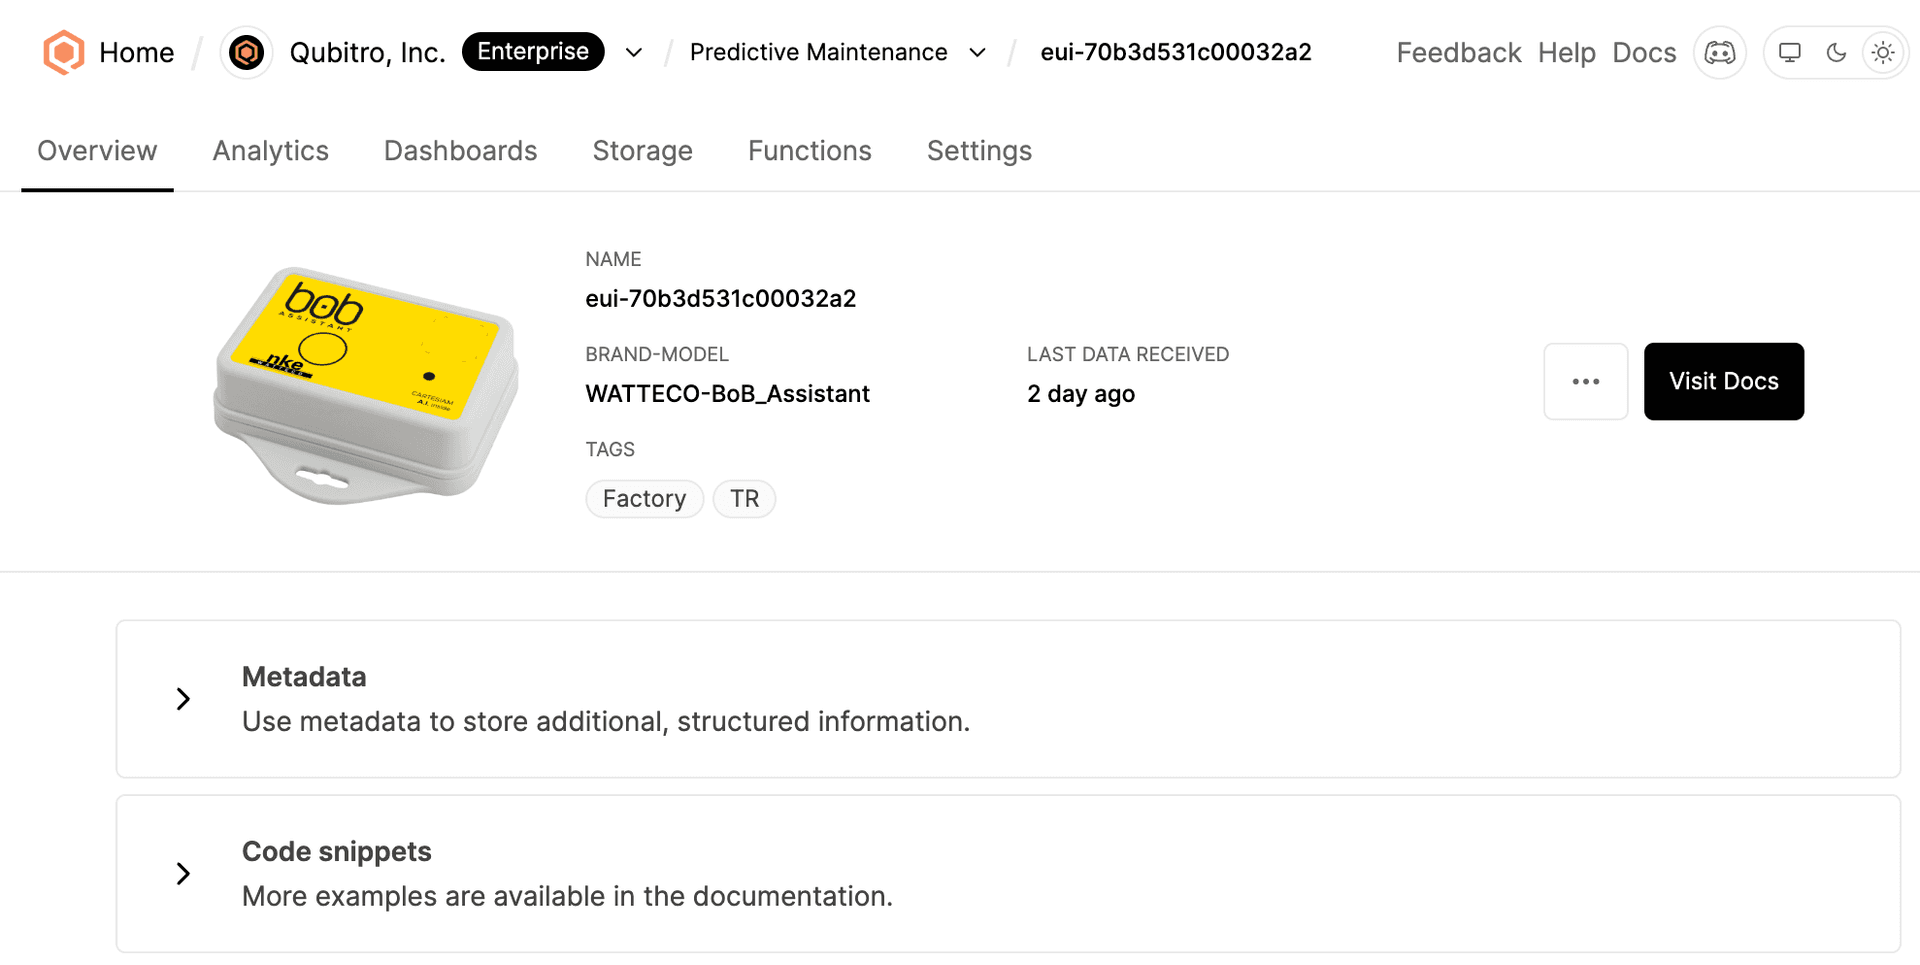This screenshot has width=1920, height=965.
Task: Click the '2 day ago' value
Action: click(x=1080, y=394)
